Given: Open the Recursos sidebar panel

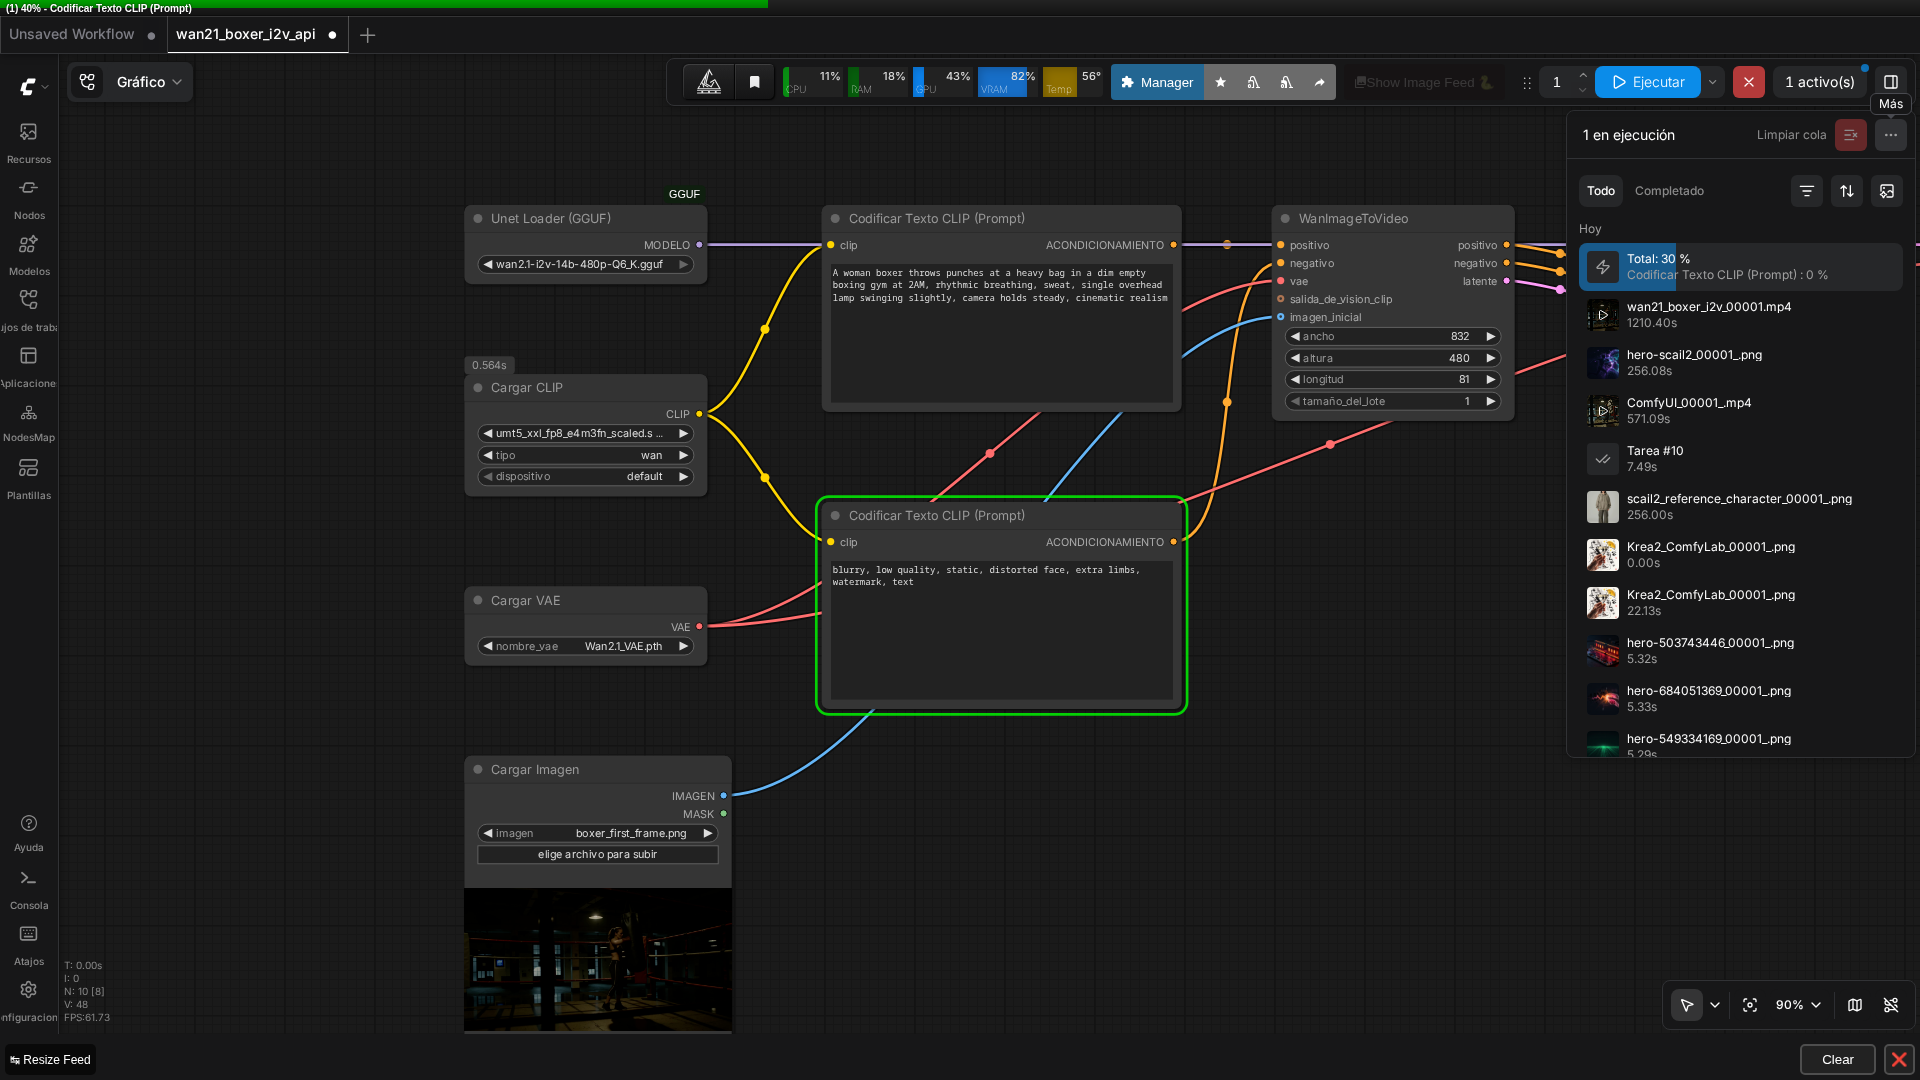Looking at the screenshot, I should [x=28, y=143].
